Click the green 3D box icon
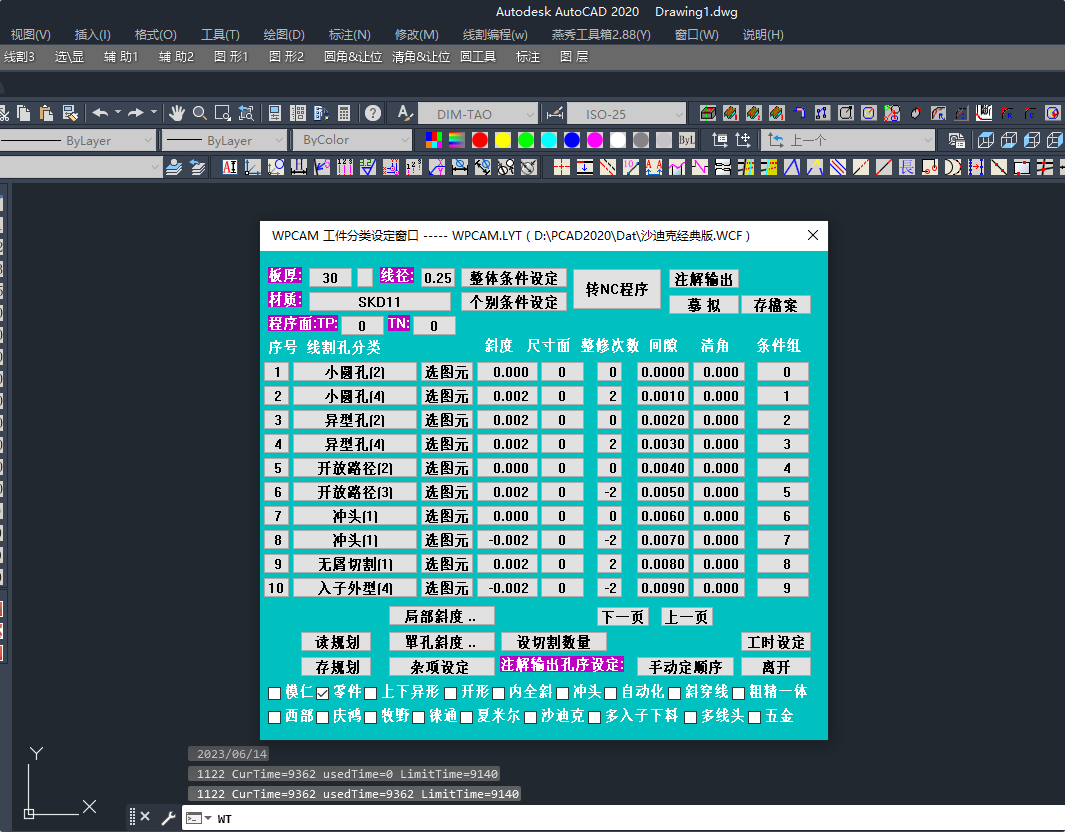1065x832 pixels. 708,113
